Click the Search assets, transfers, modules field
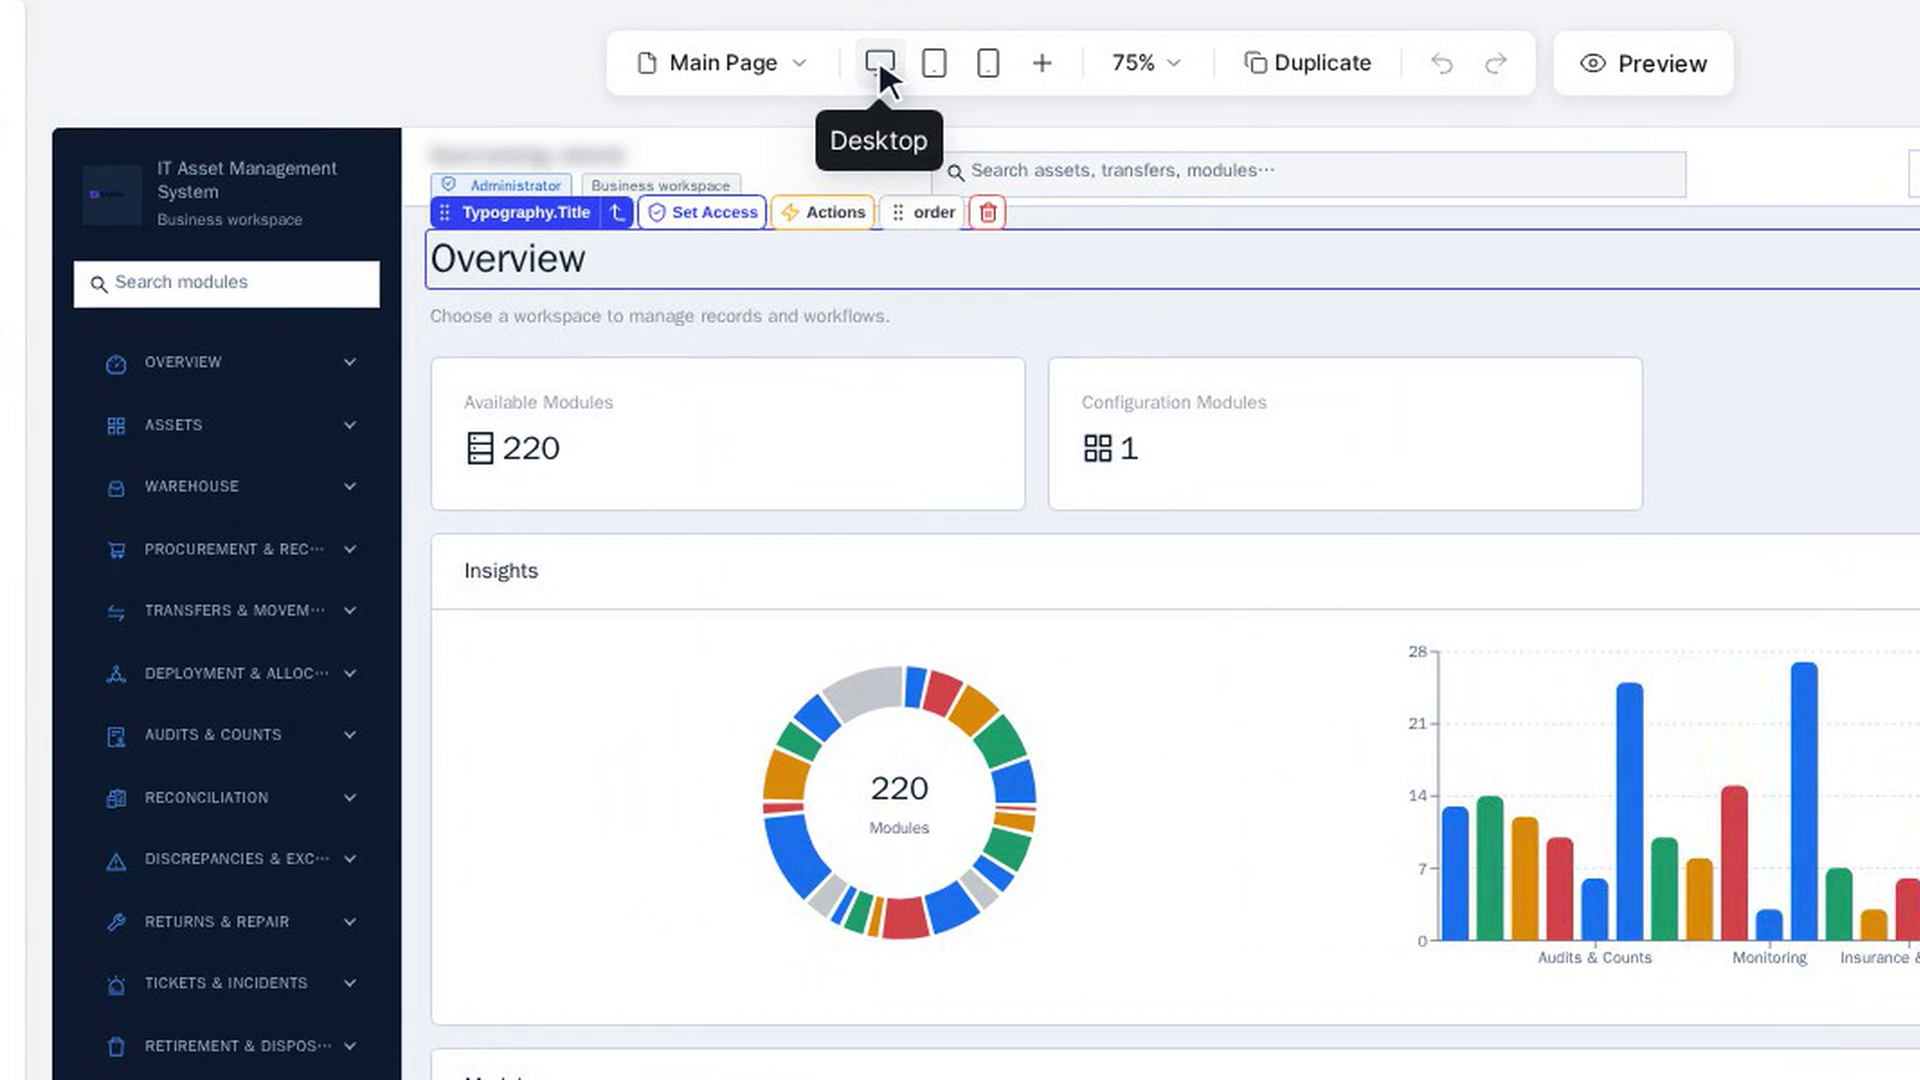 tap(1309, 174)
